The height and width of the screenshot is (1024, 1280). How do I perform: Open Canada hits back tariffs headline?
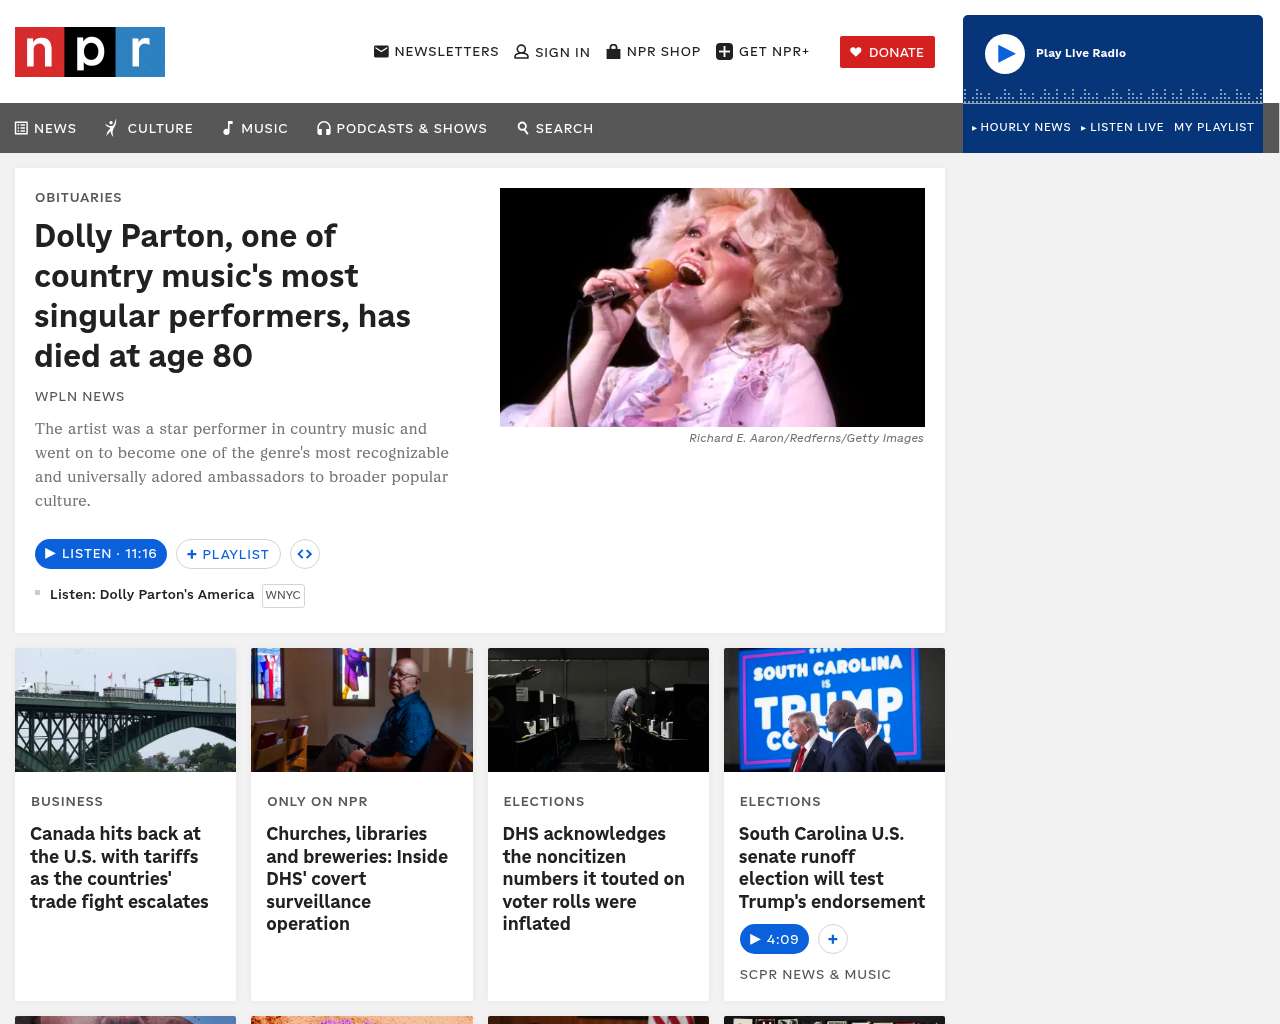pyautogui.click(x=119, y=867)
